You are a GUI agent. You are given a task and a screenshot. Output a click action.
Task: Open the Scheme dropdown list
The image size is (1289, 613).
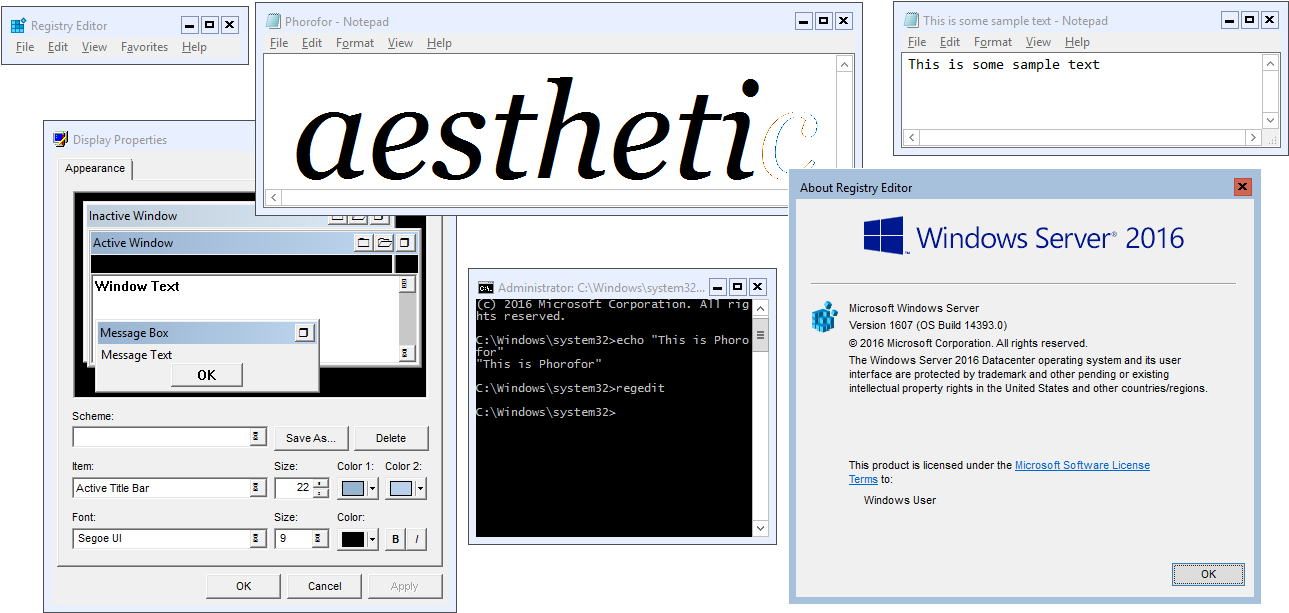coord(256,437)
